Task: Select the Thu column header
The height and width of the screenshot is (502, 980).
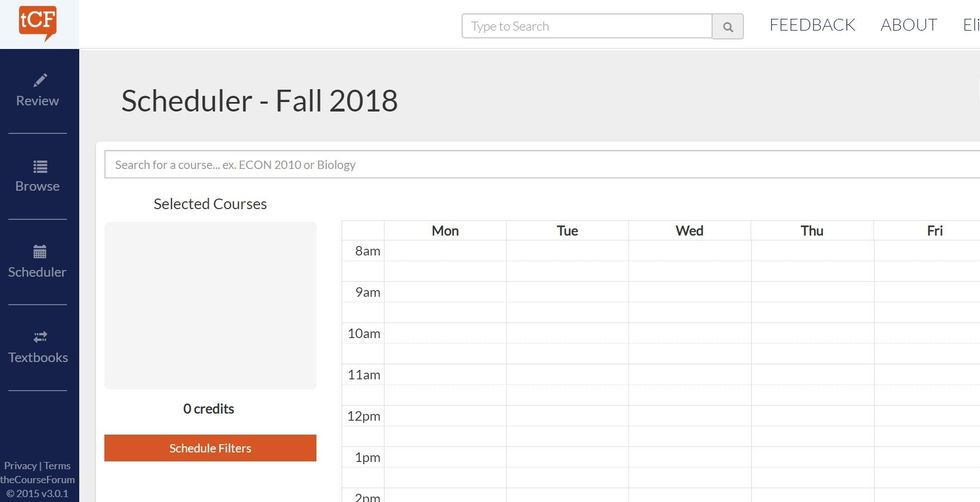Action: (812, 231)
